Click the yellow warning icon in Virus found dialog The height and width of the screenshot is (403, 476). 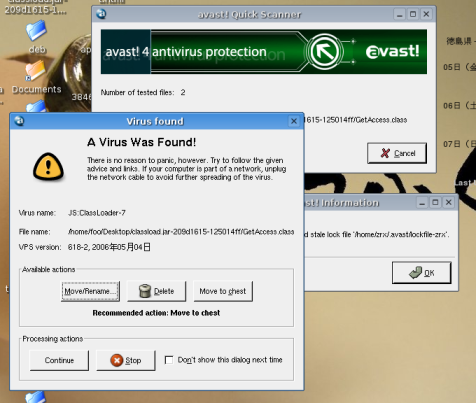tap(48, 167)
